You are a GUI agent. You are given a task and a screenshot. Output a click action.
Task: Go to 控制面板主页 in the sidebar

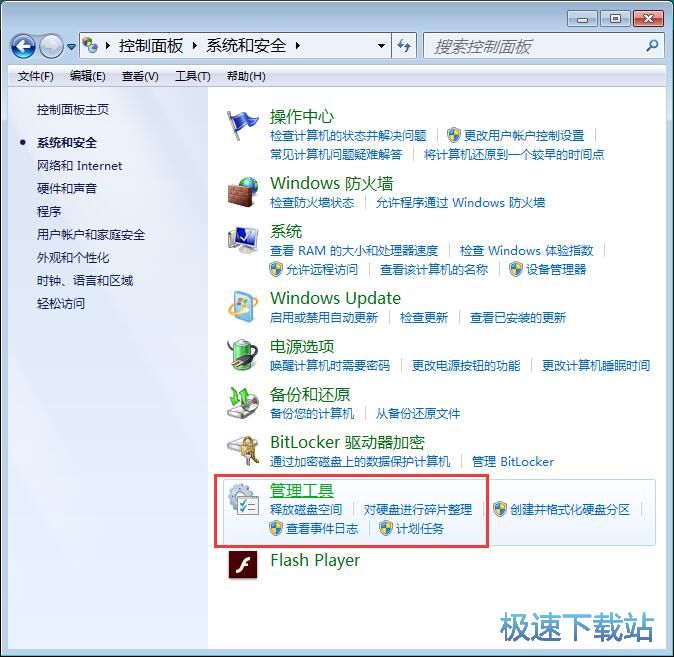[x=73, y=110]
